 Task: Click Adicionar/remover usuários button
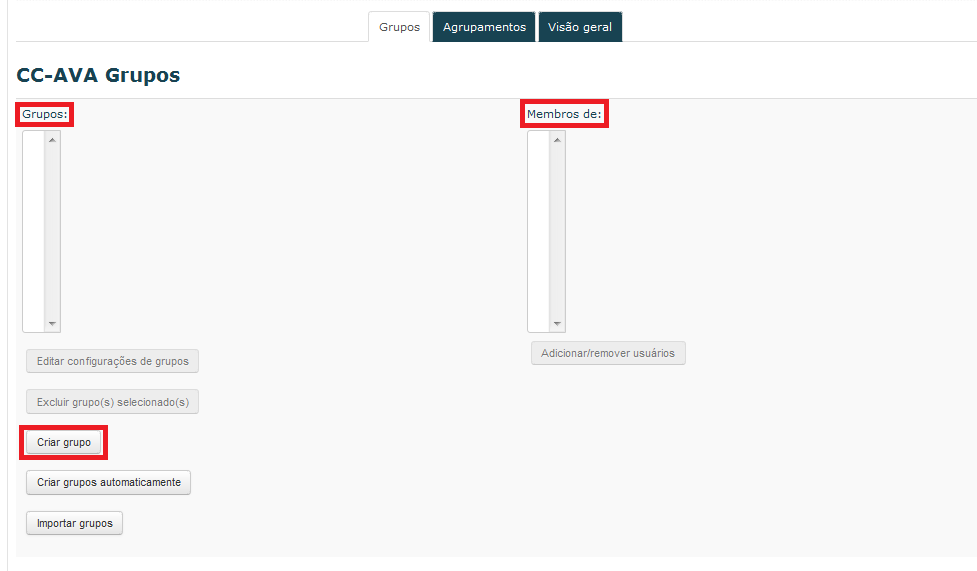pos(608,353)
